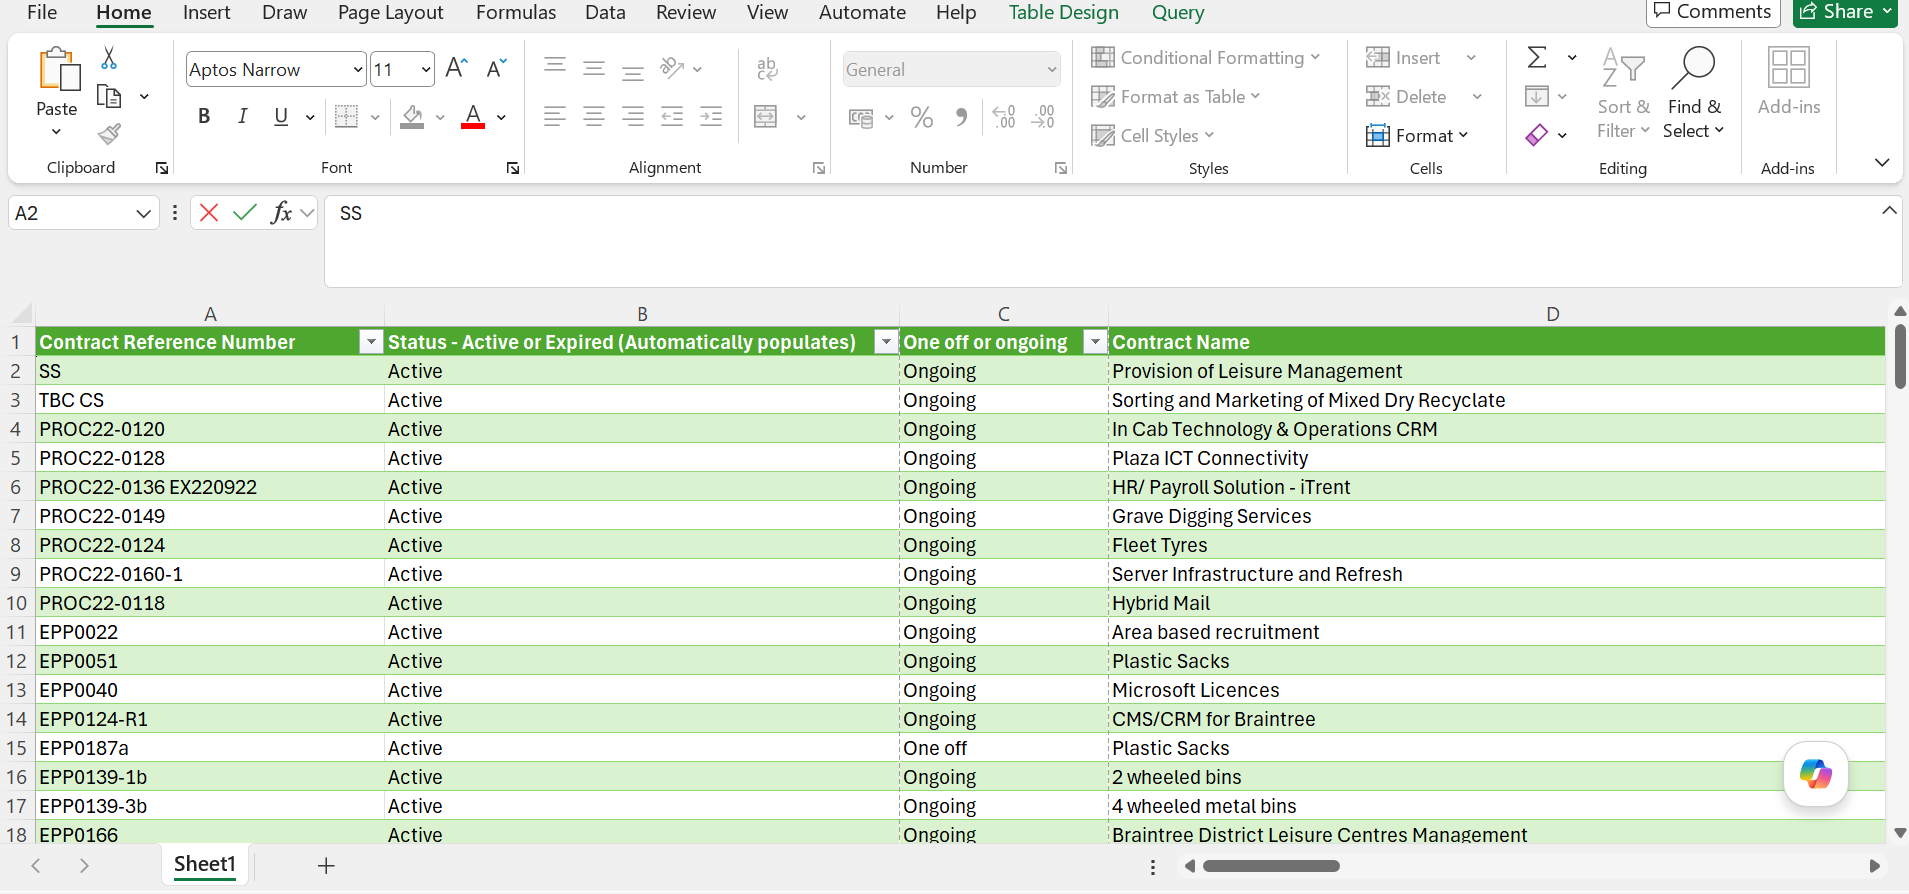The width and height of the screenshot is (1909, 894).
Task: Open the File menu
Action: click(42, 12)
